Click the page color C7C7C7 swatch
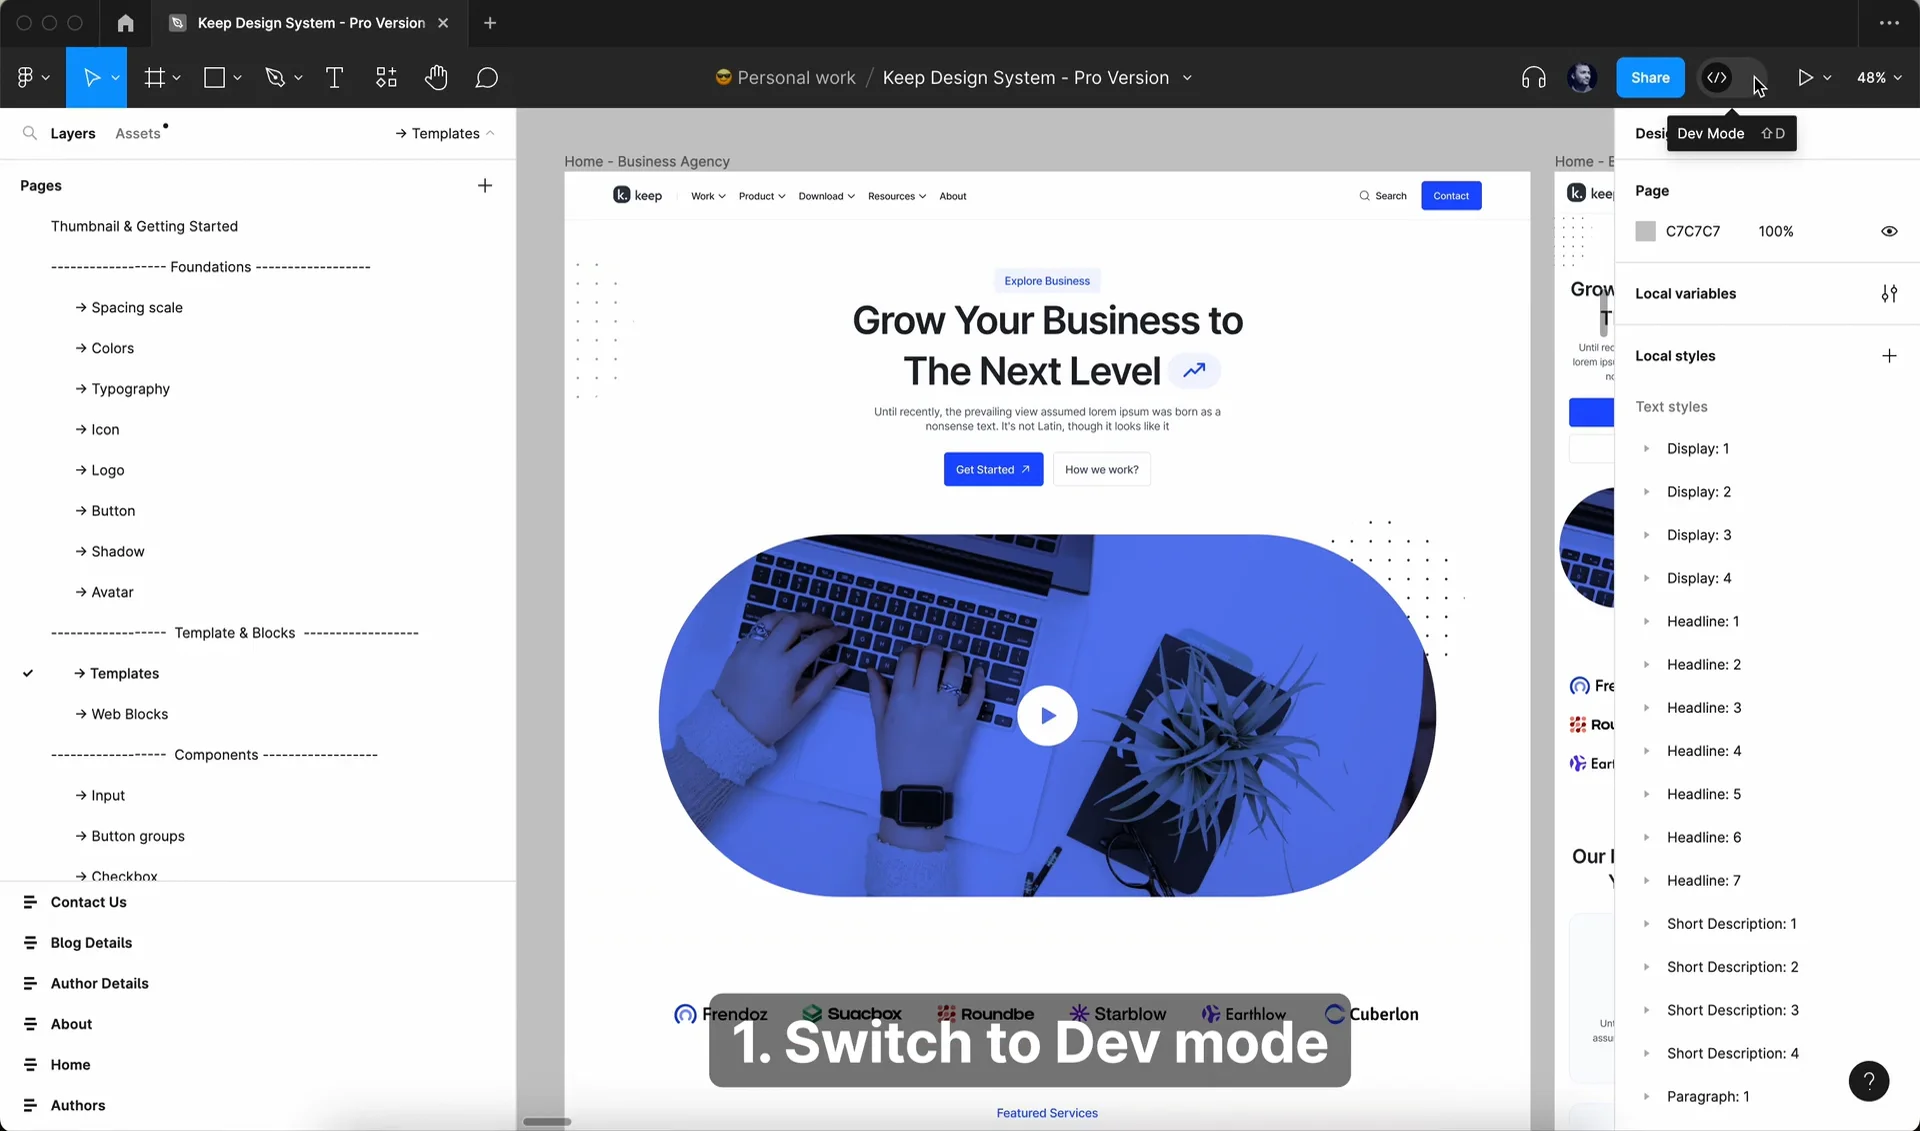 (1645, 231)
